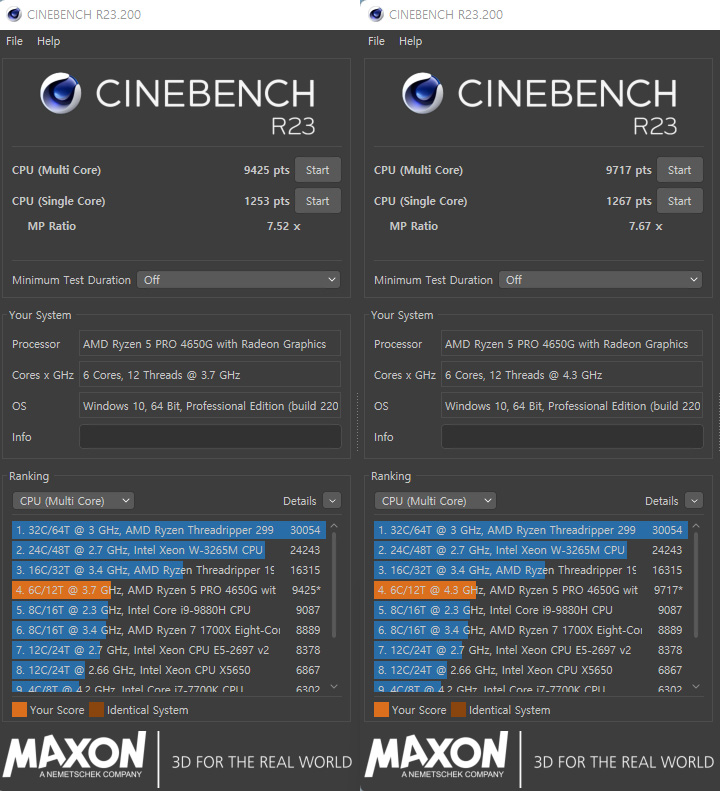Open File menu in right window
This screenshot has height=791, width=720.
click(x=376, y=41)
